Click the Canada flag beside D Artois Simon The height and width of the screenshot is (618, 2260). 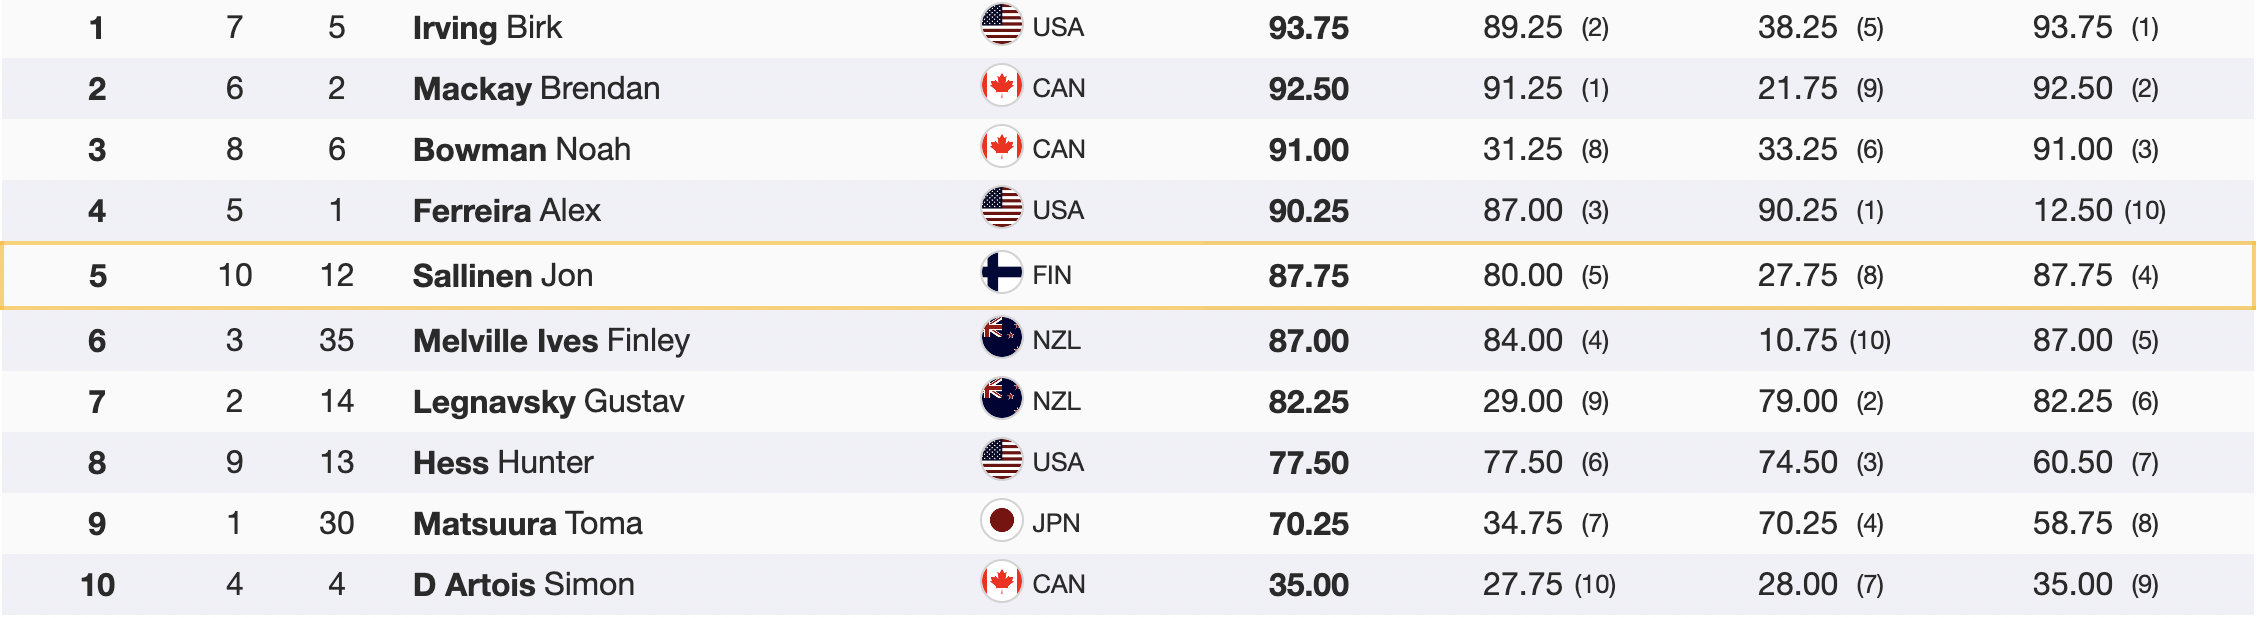[x=1001, y=582]
